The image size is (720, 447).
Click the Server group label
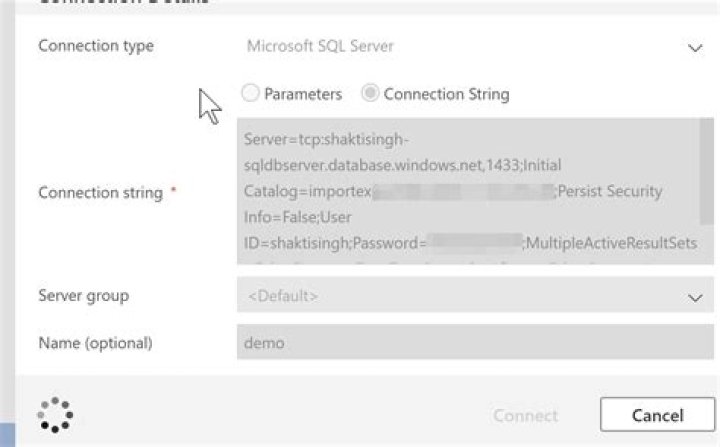point(84,296)
